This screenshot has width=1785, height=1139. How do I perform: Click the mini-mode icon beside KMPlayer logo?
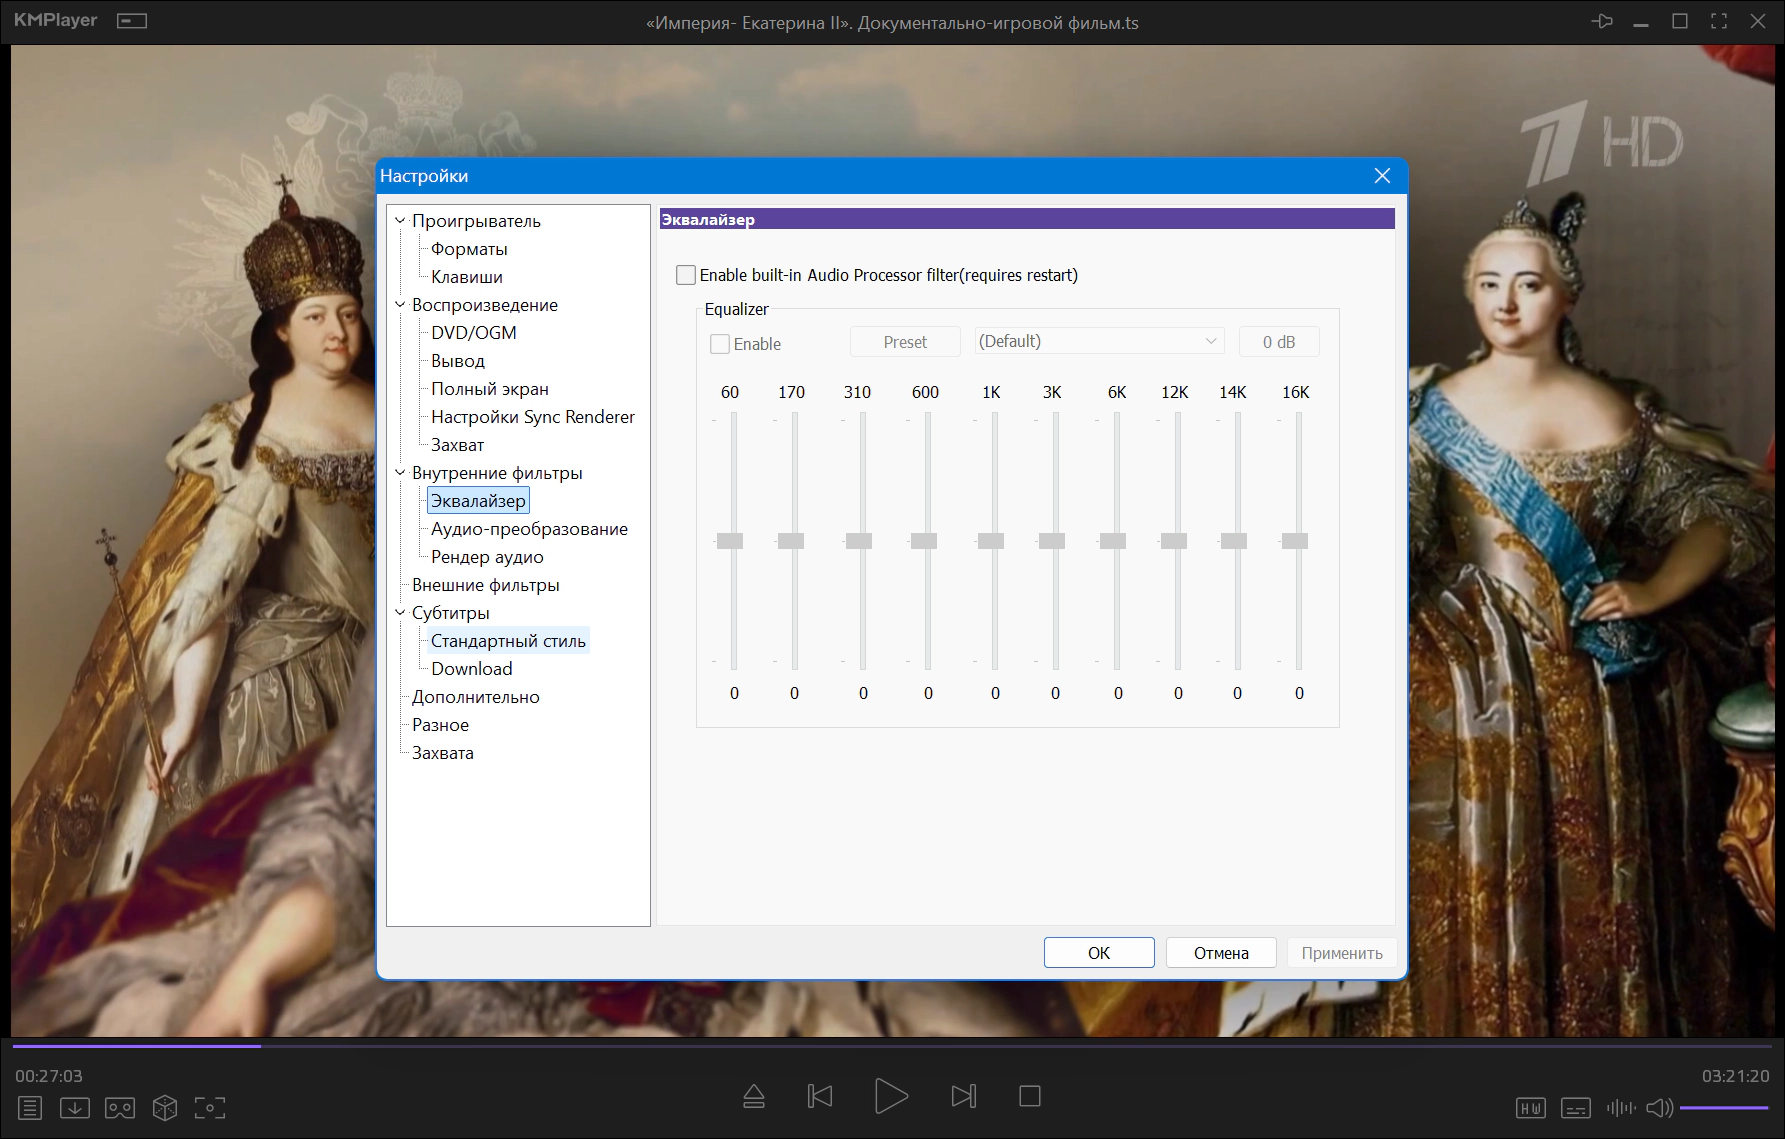click(x=132, y=21)
